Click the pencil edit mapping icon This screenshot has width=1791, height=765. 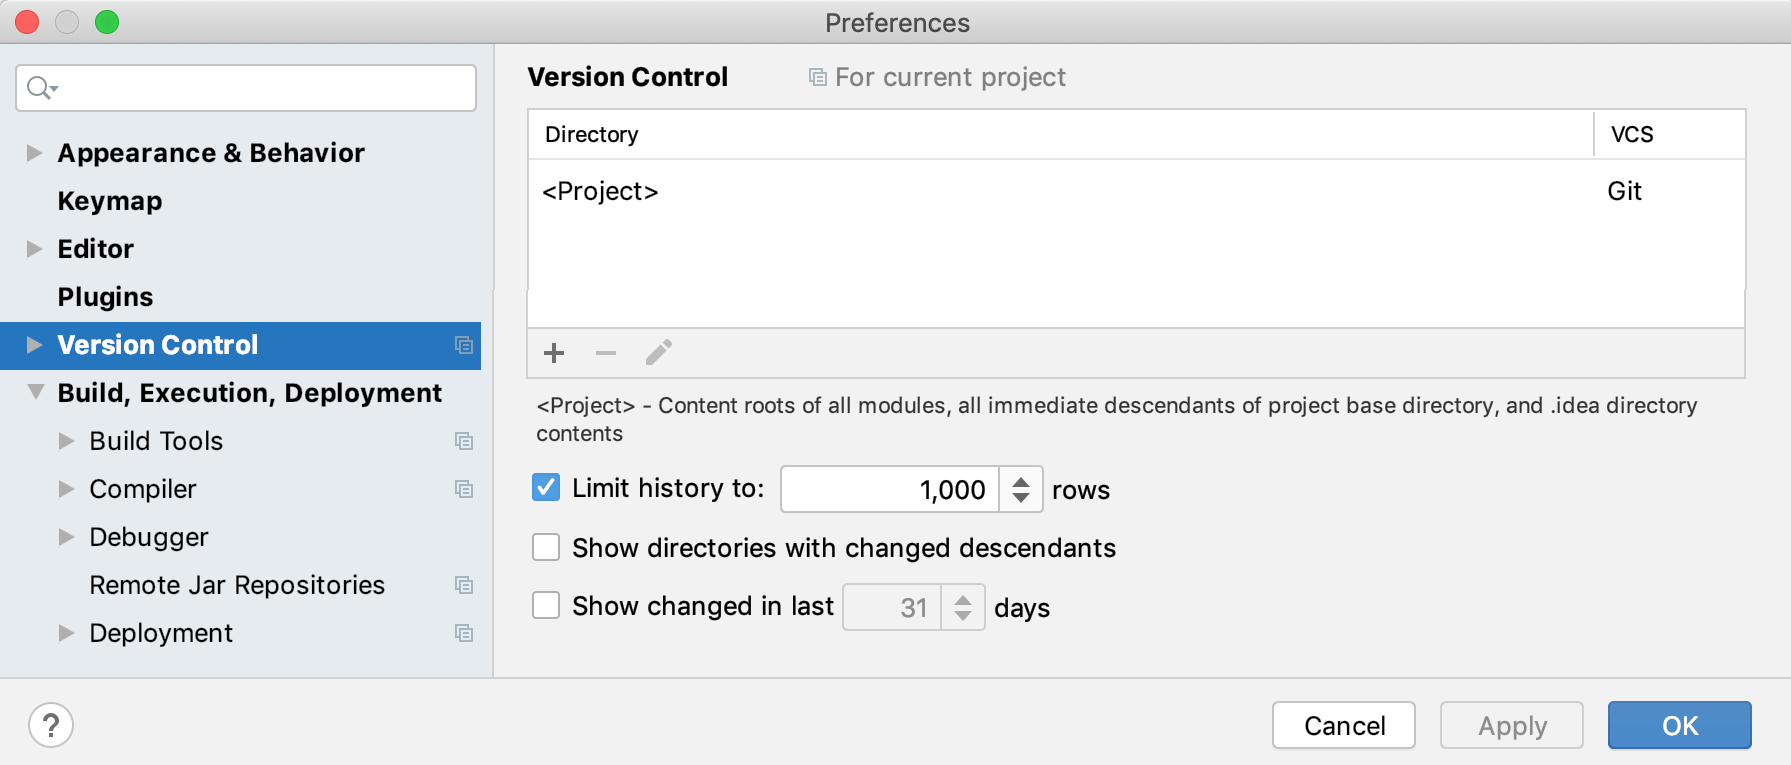pos(658,353)
